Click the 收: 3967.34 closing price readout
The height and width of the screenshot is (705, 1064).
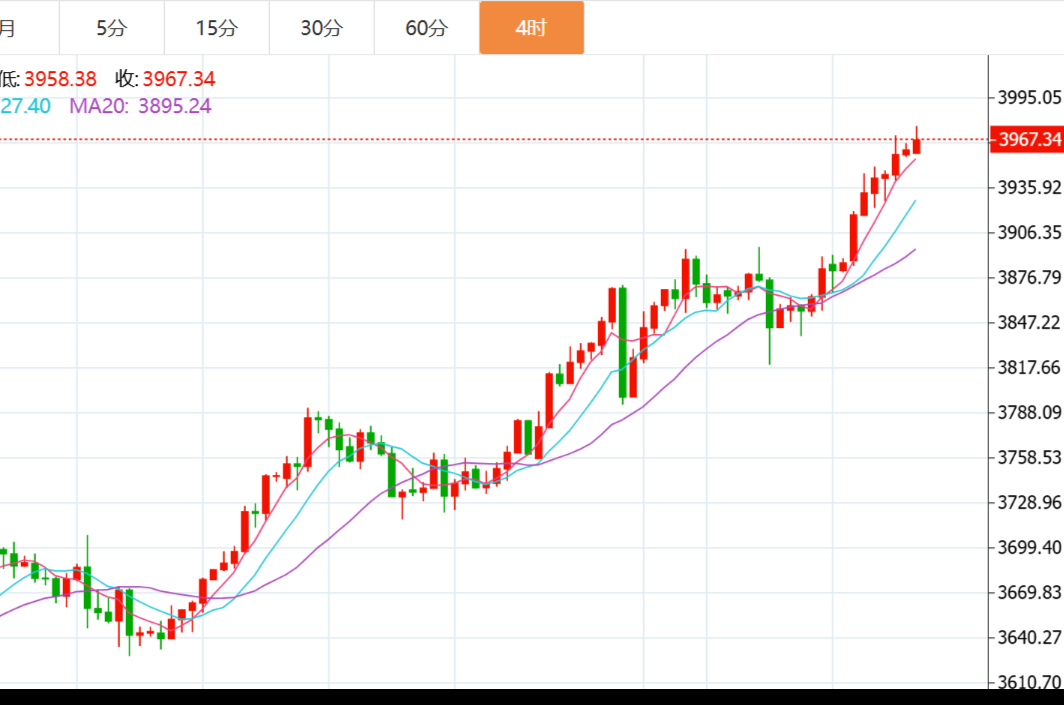[165, 79]
